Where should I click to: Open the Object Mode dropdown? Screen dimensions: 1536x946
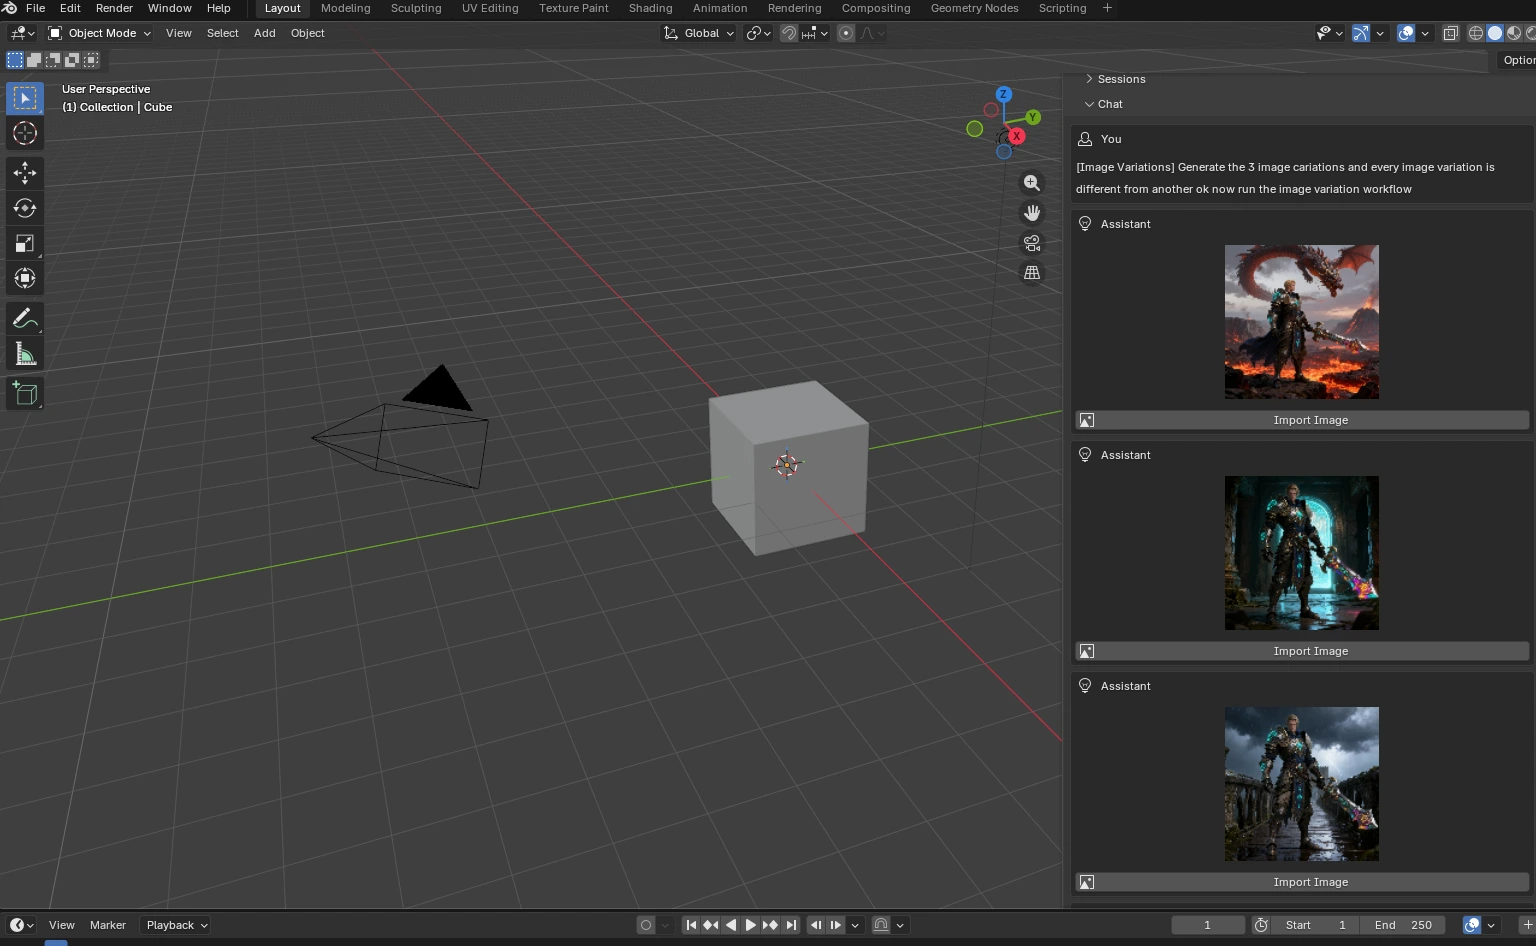point(100,33)
